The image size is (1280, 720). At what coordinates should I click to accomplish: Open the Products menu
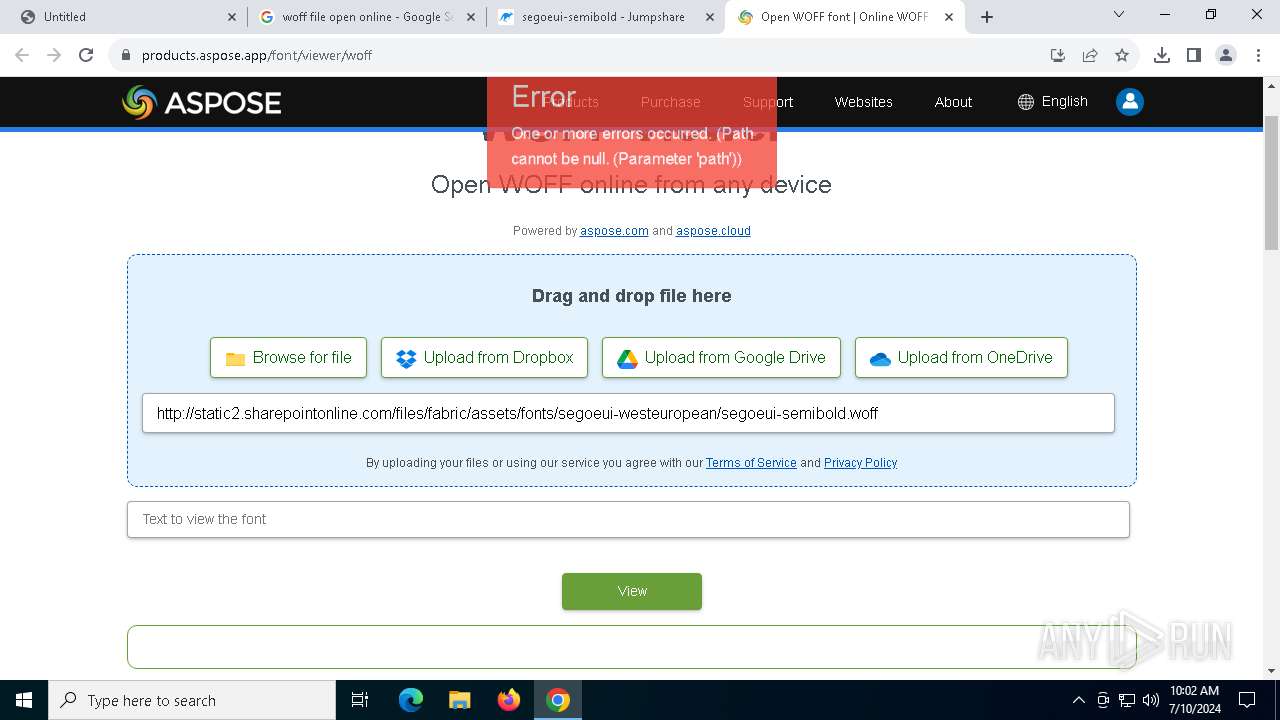point(570,102)
